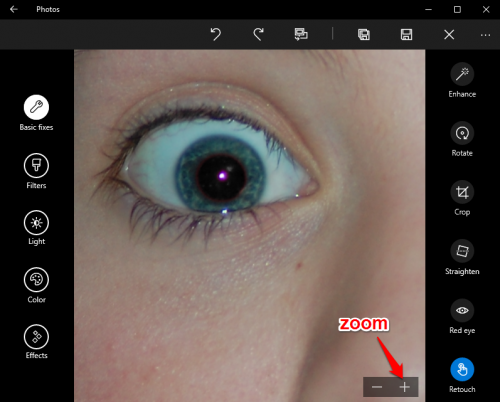Open the Crop tool

point(462,192)
